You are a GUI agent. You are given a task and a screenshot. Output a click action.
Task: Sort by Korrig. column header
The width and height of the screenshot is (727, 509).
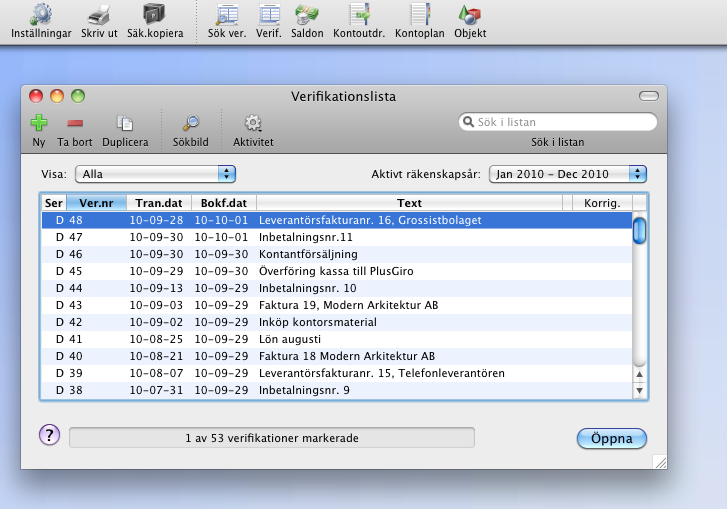click(x=602, y=203)
